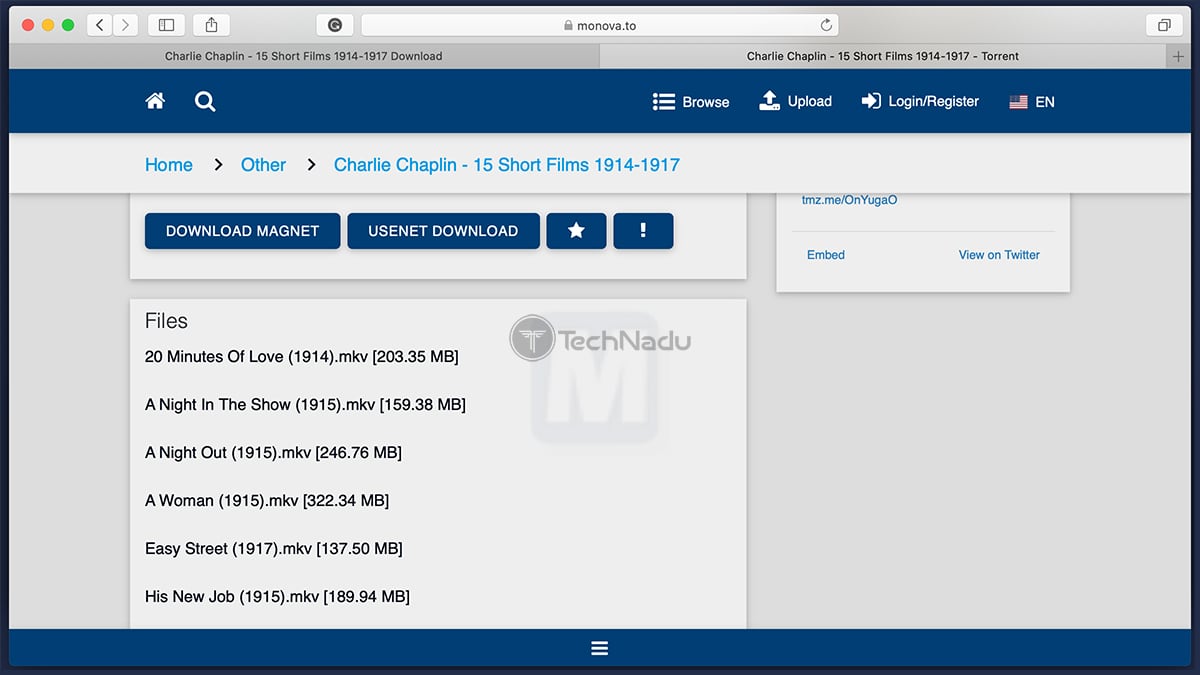Open the EN language selector
Image resolution: width=1200 pixels, height=675 pixels.
tap(1032, 102)
